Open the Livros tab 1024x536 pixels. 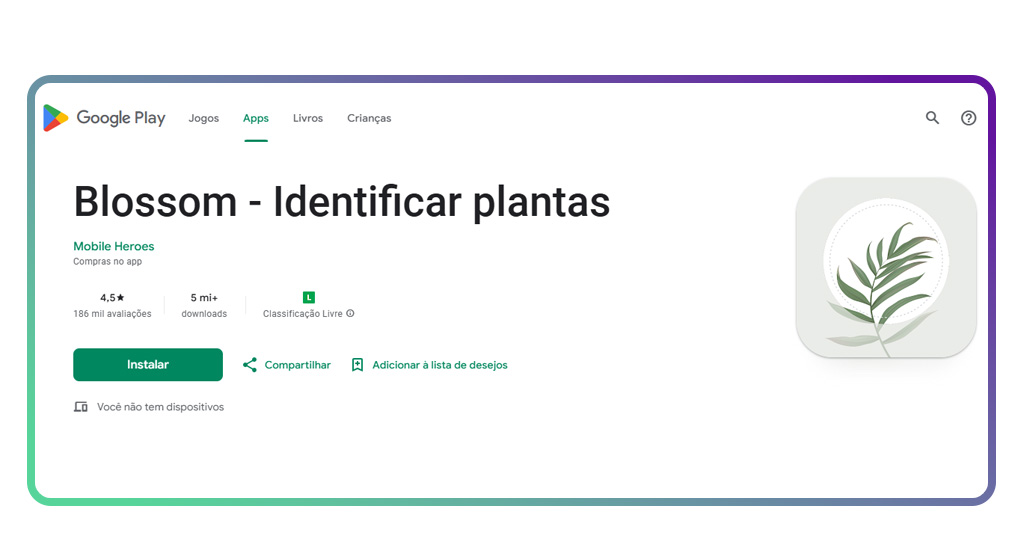coord(308,118)
